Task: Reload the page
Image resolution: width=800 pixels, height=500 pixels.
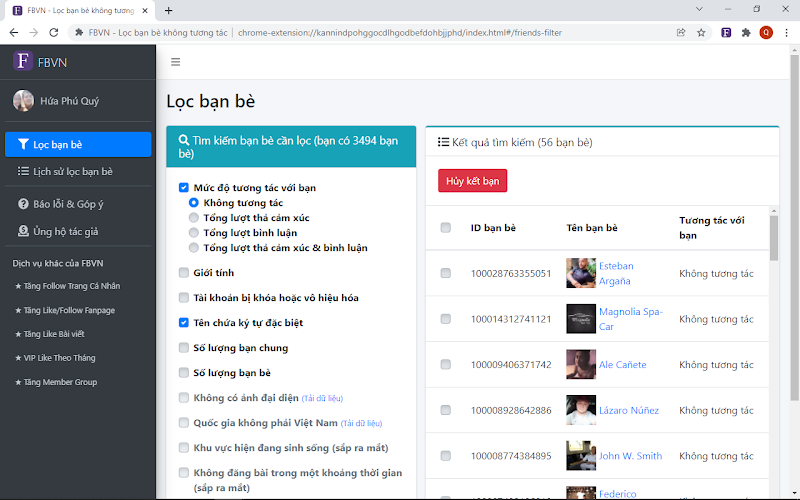Action: point(54,33)
